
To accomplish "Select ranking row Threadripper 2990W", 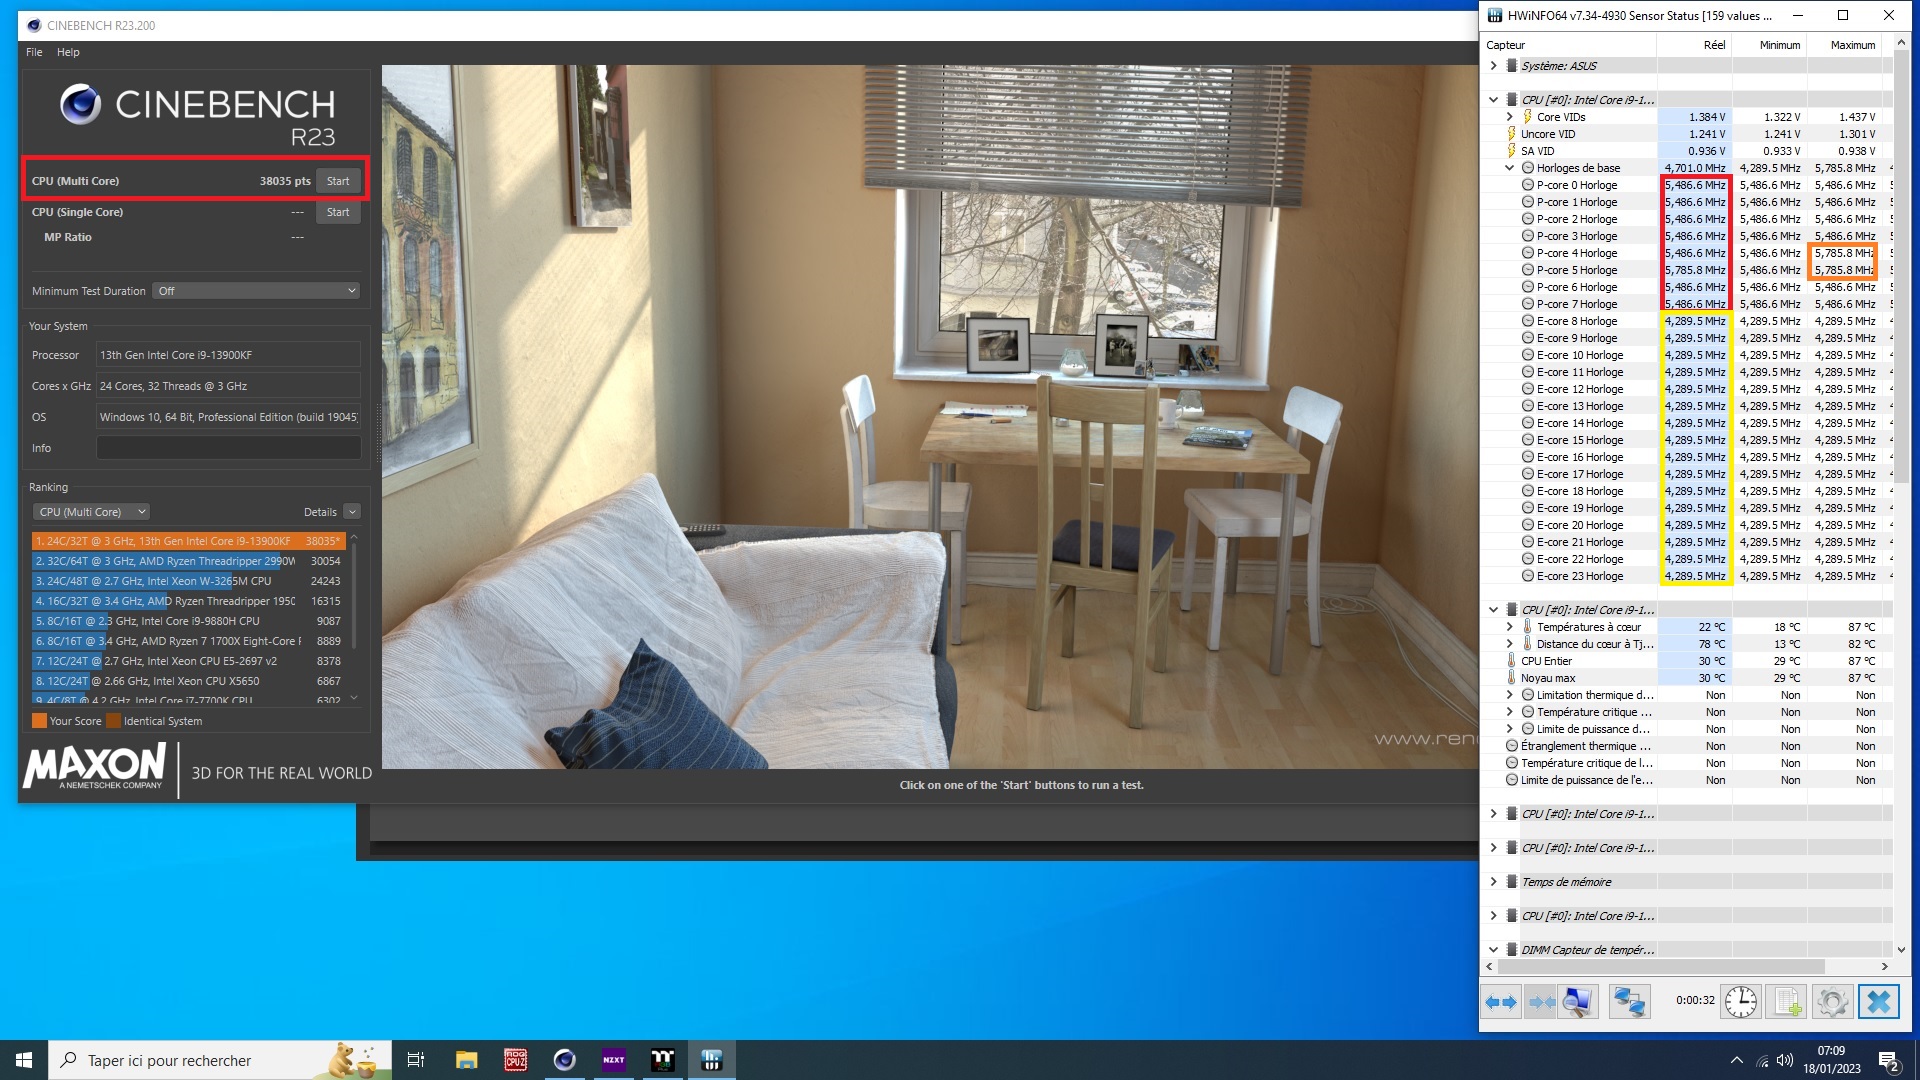I will tap(189, 561).
